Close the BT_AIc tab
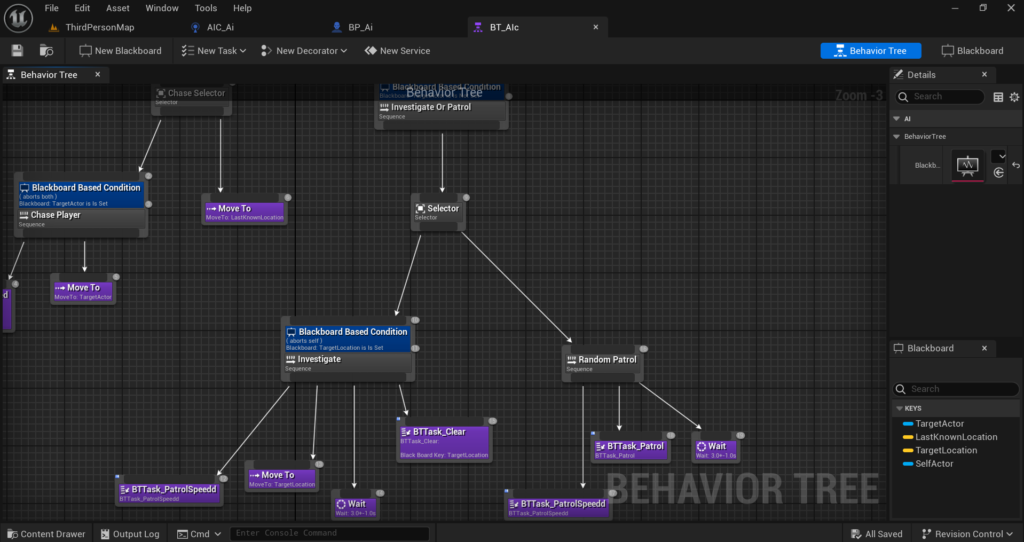 [596, 27]
